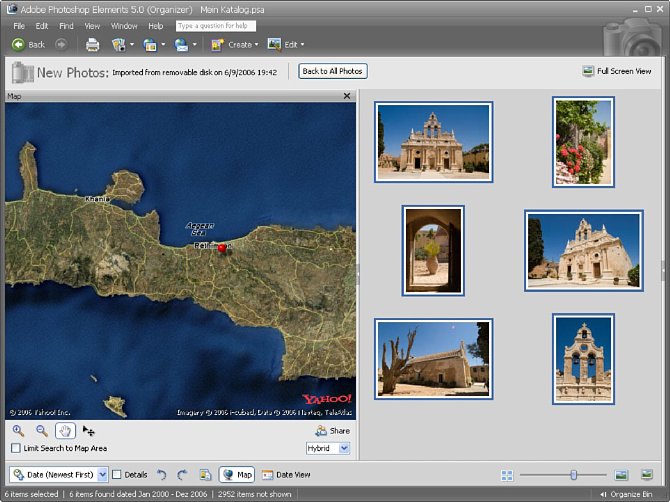Screen dimensions: 670x502
Task: Click '2952 items not shown' in status bar
Action: pyautogui.click(x=254, y=494)
